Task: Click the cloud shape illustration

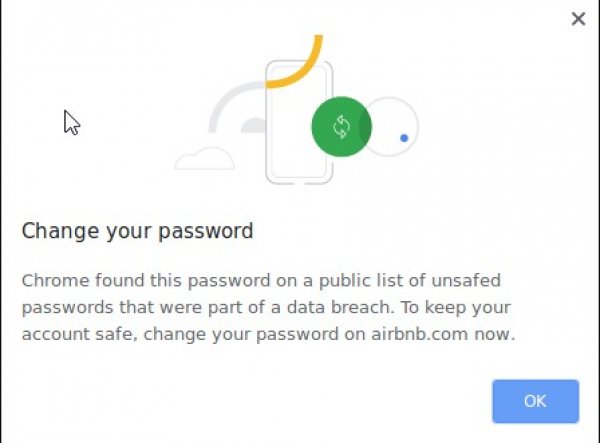Action: pos(204,159)
